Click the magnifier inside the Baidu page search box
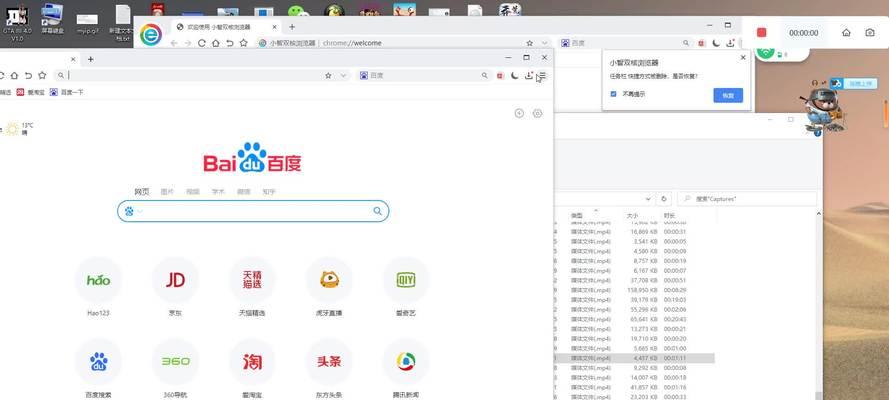 pyautogui.click(x=378, y=211)
